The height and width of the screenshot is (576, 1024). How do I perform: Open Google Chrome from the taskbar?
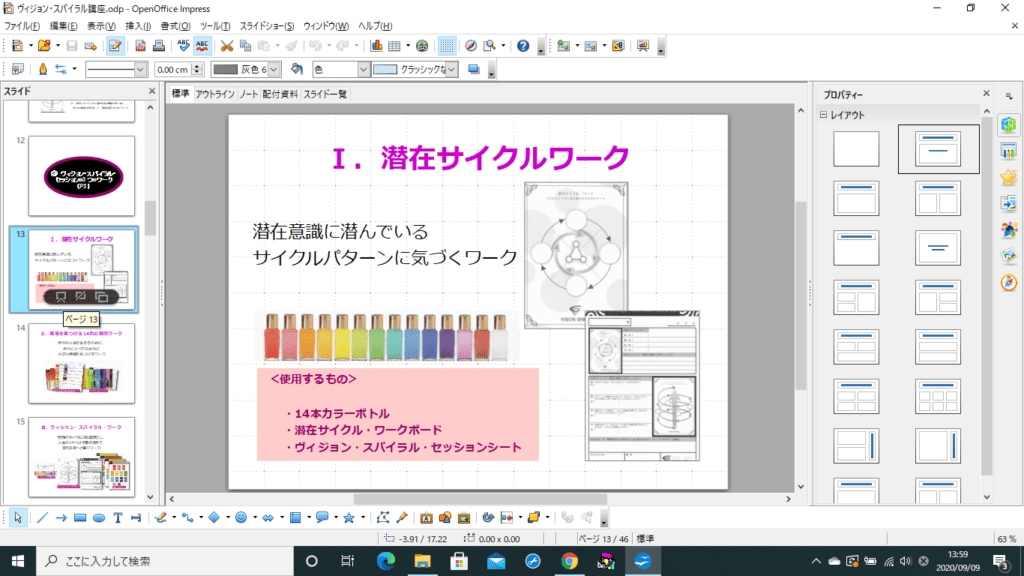[569, 560]
